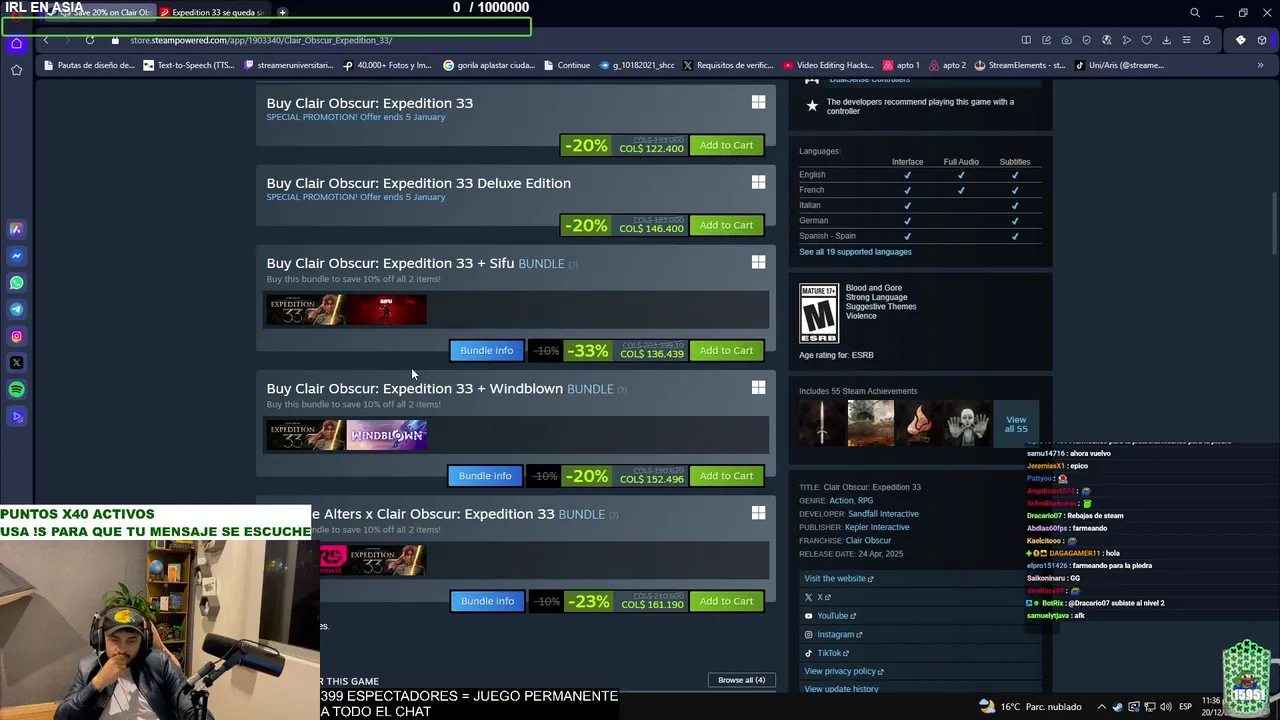Viewport: 1280px width, 720px height.
Task: Click the search tabs magnifier icon
Action: click(1195, 13)
